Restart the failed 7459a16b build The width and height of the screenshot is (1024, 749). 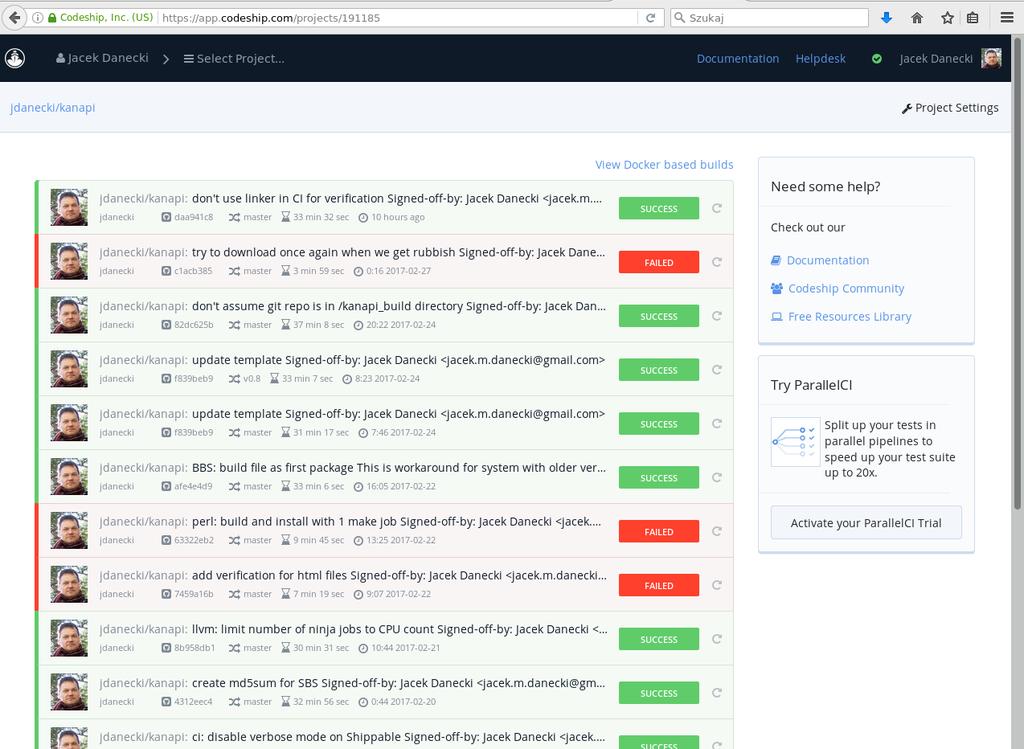tap(716, 585)
